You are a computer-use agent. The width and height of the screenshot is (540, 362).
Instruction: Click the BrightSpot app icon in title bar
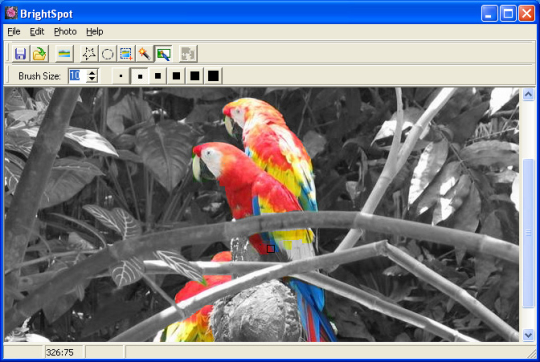(x=11, y=13)
